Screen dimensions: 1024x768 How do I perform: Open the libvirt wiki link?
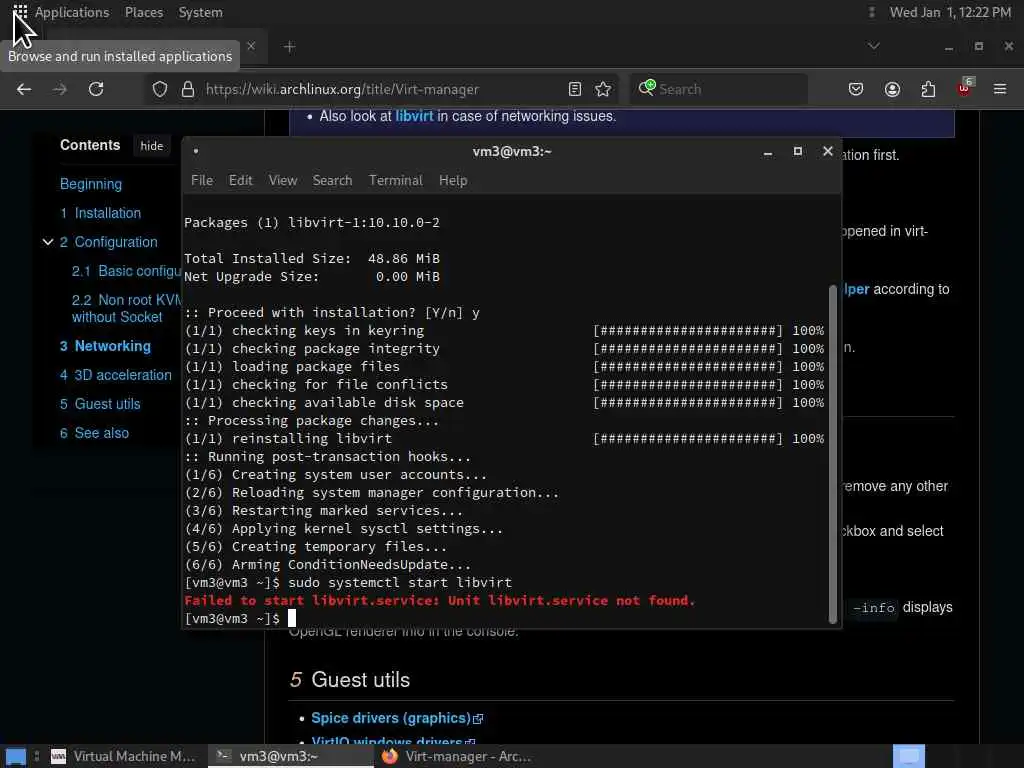point(414,116)
